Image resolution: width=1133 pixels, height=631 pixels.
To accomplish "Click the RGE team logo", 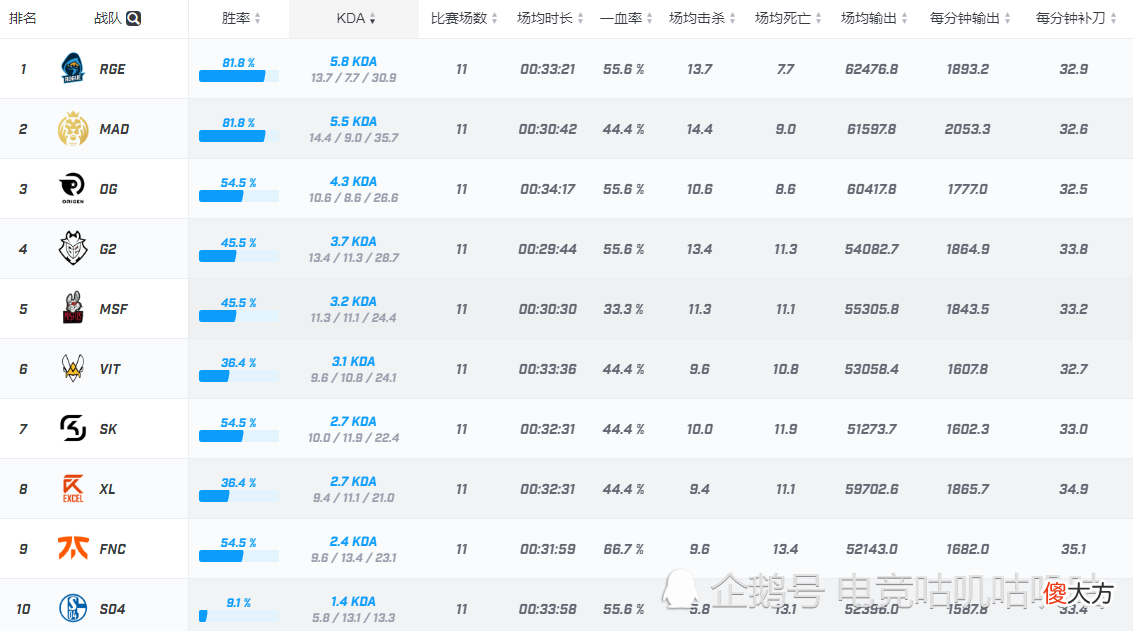I will pyautogui.click(x=73, y=69).
